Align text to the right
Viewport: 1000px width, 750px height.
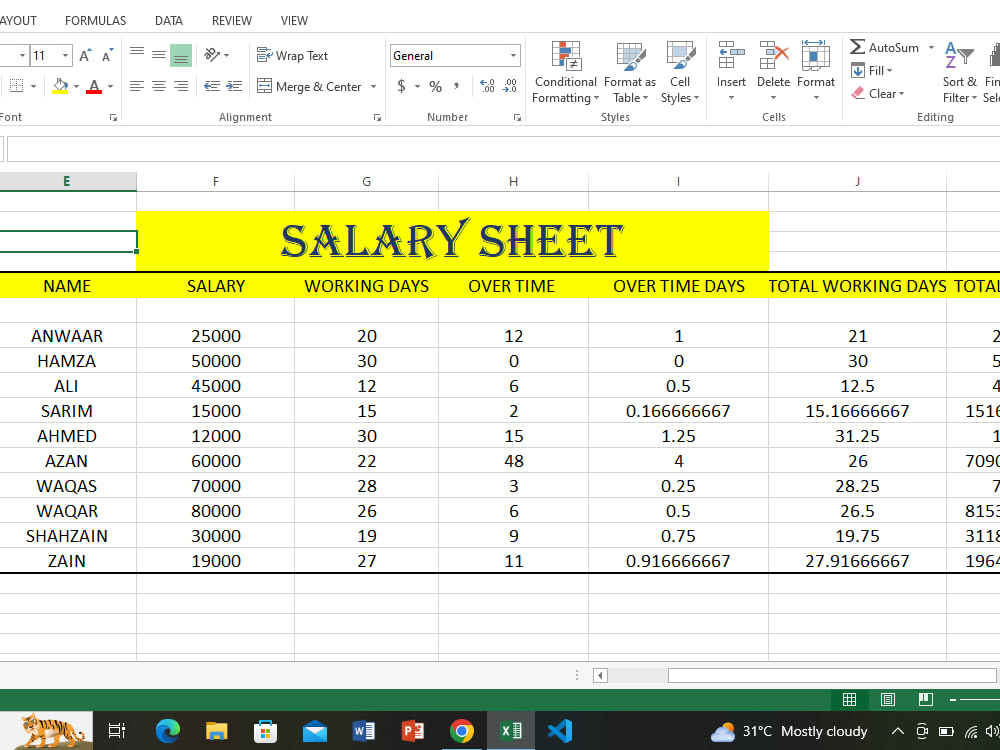[181, 86]
